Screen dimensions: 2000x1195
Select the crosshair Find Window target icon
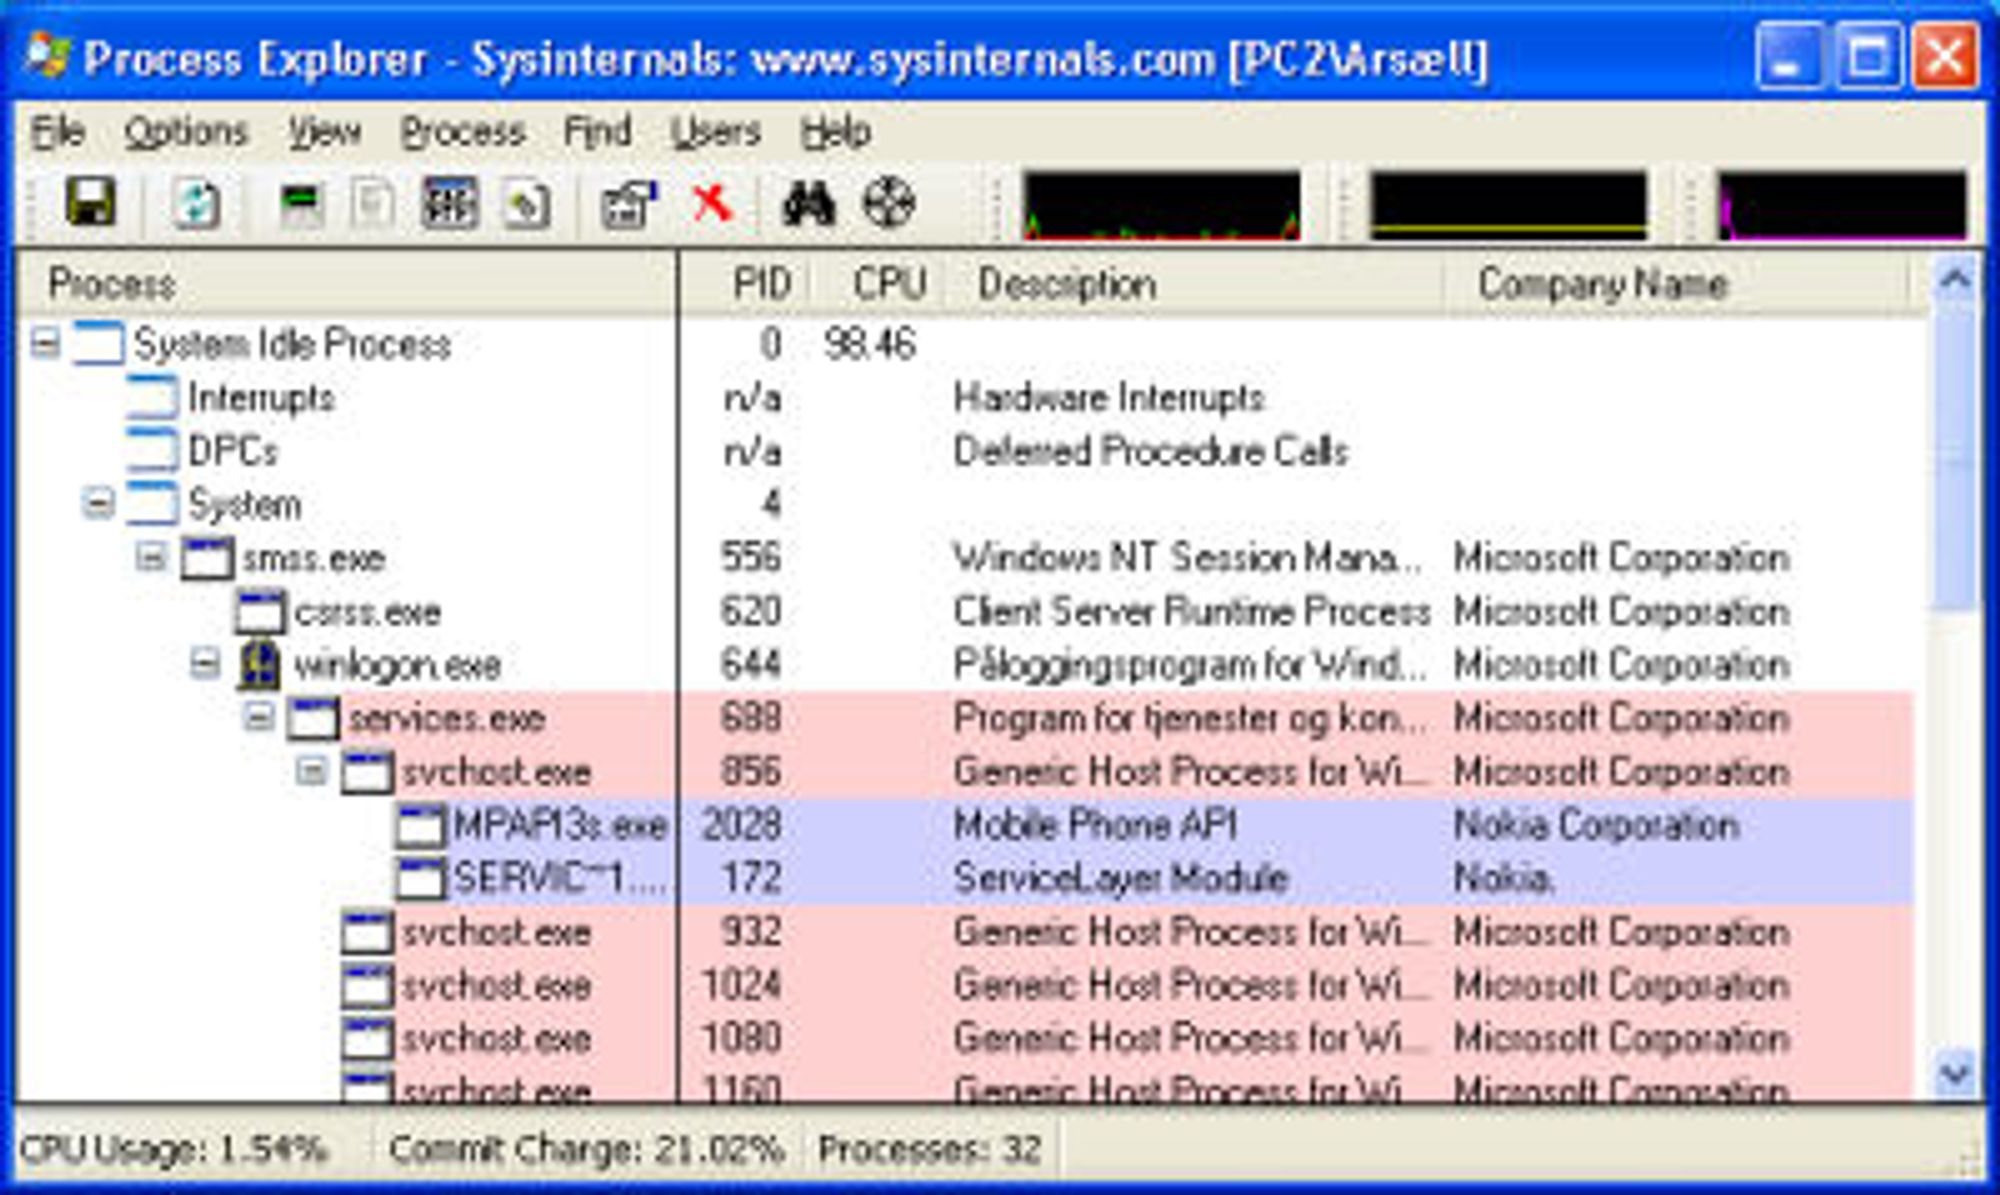click(888, 204)
